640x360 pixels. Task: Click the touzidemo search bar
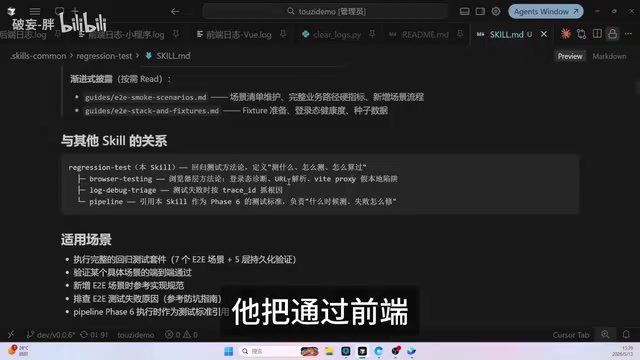click(325, 11)
